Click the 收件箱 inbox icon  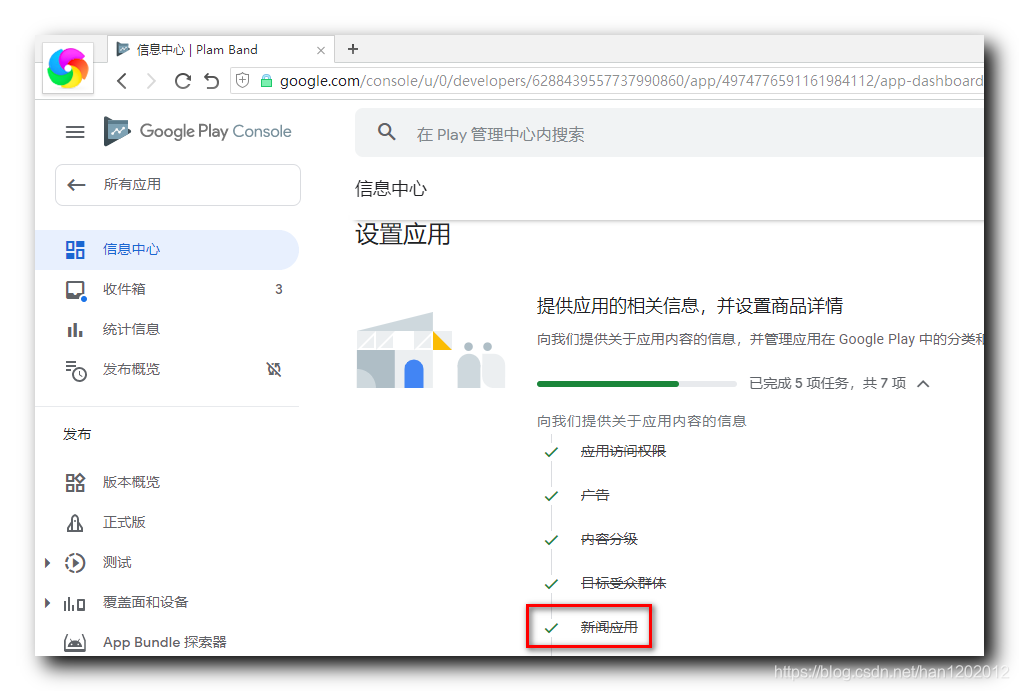pos(75,290)
